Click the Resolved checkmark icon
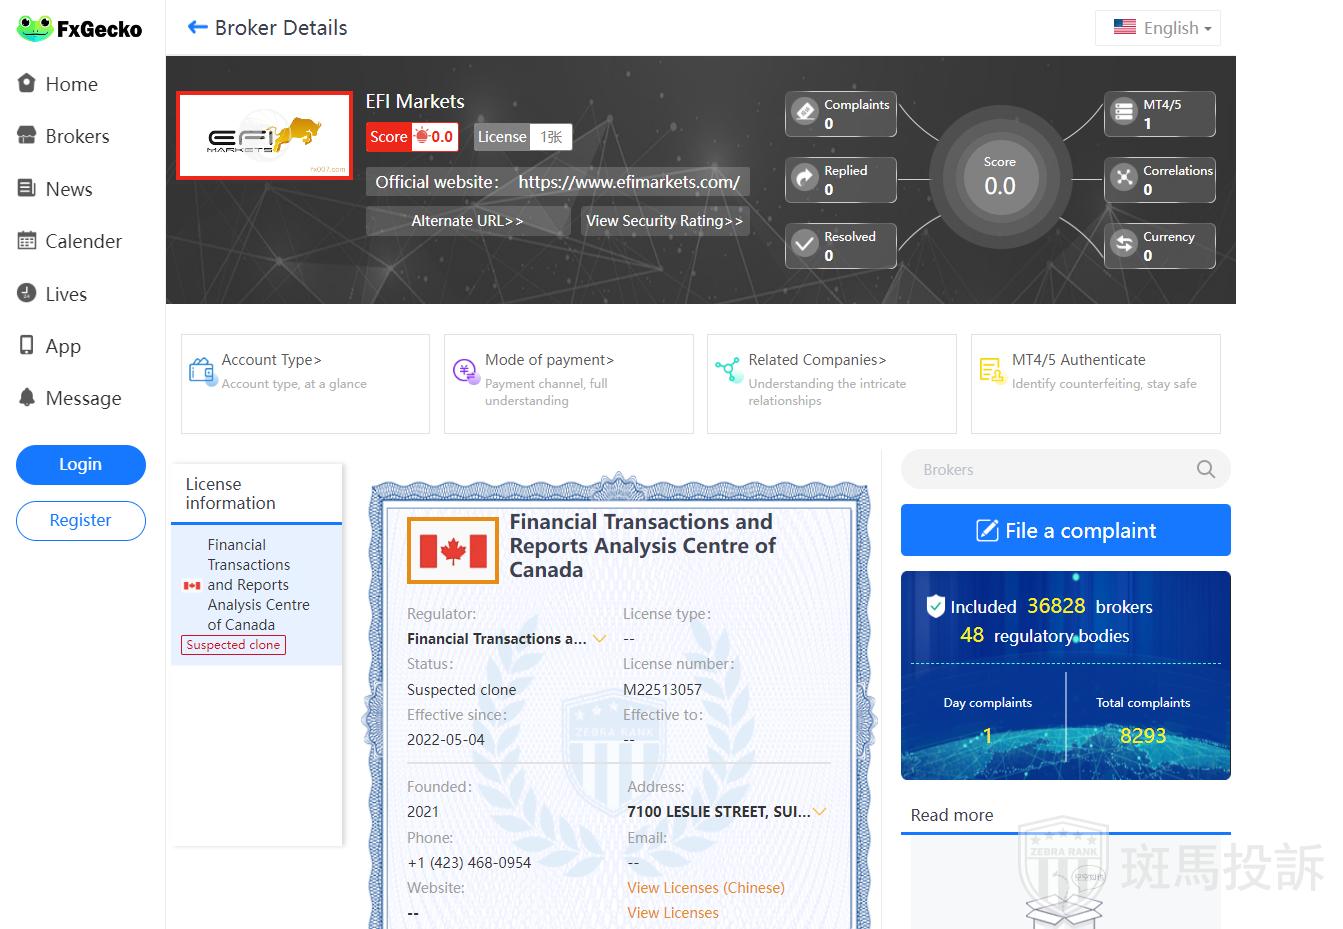 coord(805,244)
